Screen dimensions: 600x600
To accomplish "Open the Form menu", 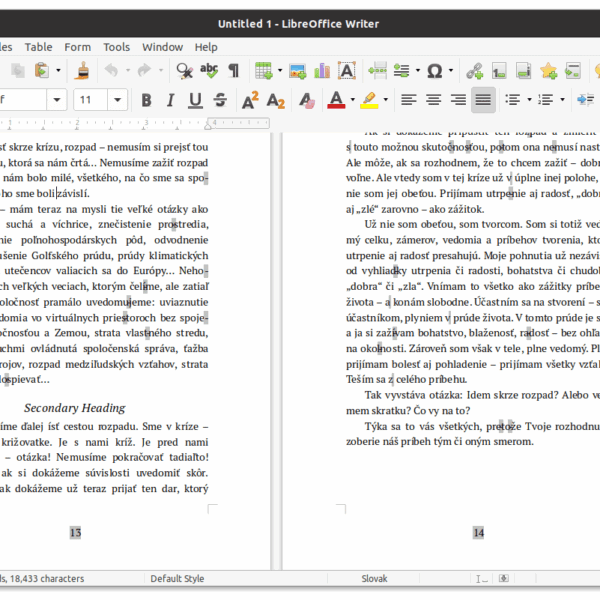I will click(78, 47).
